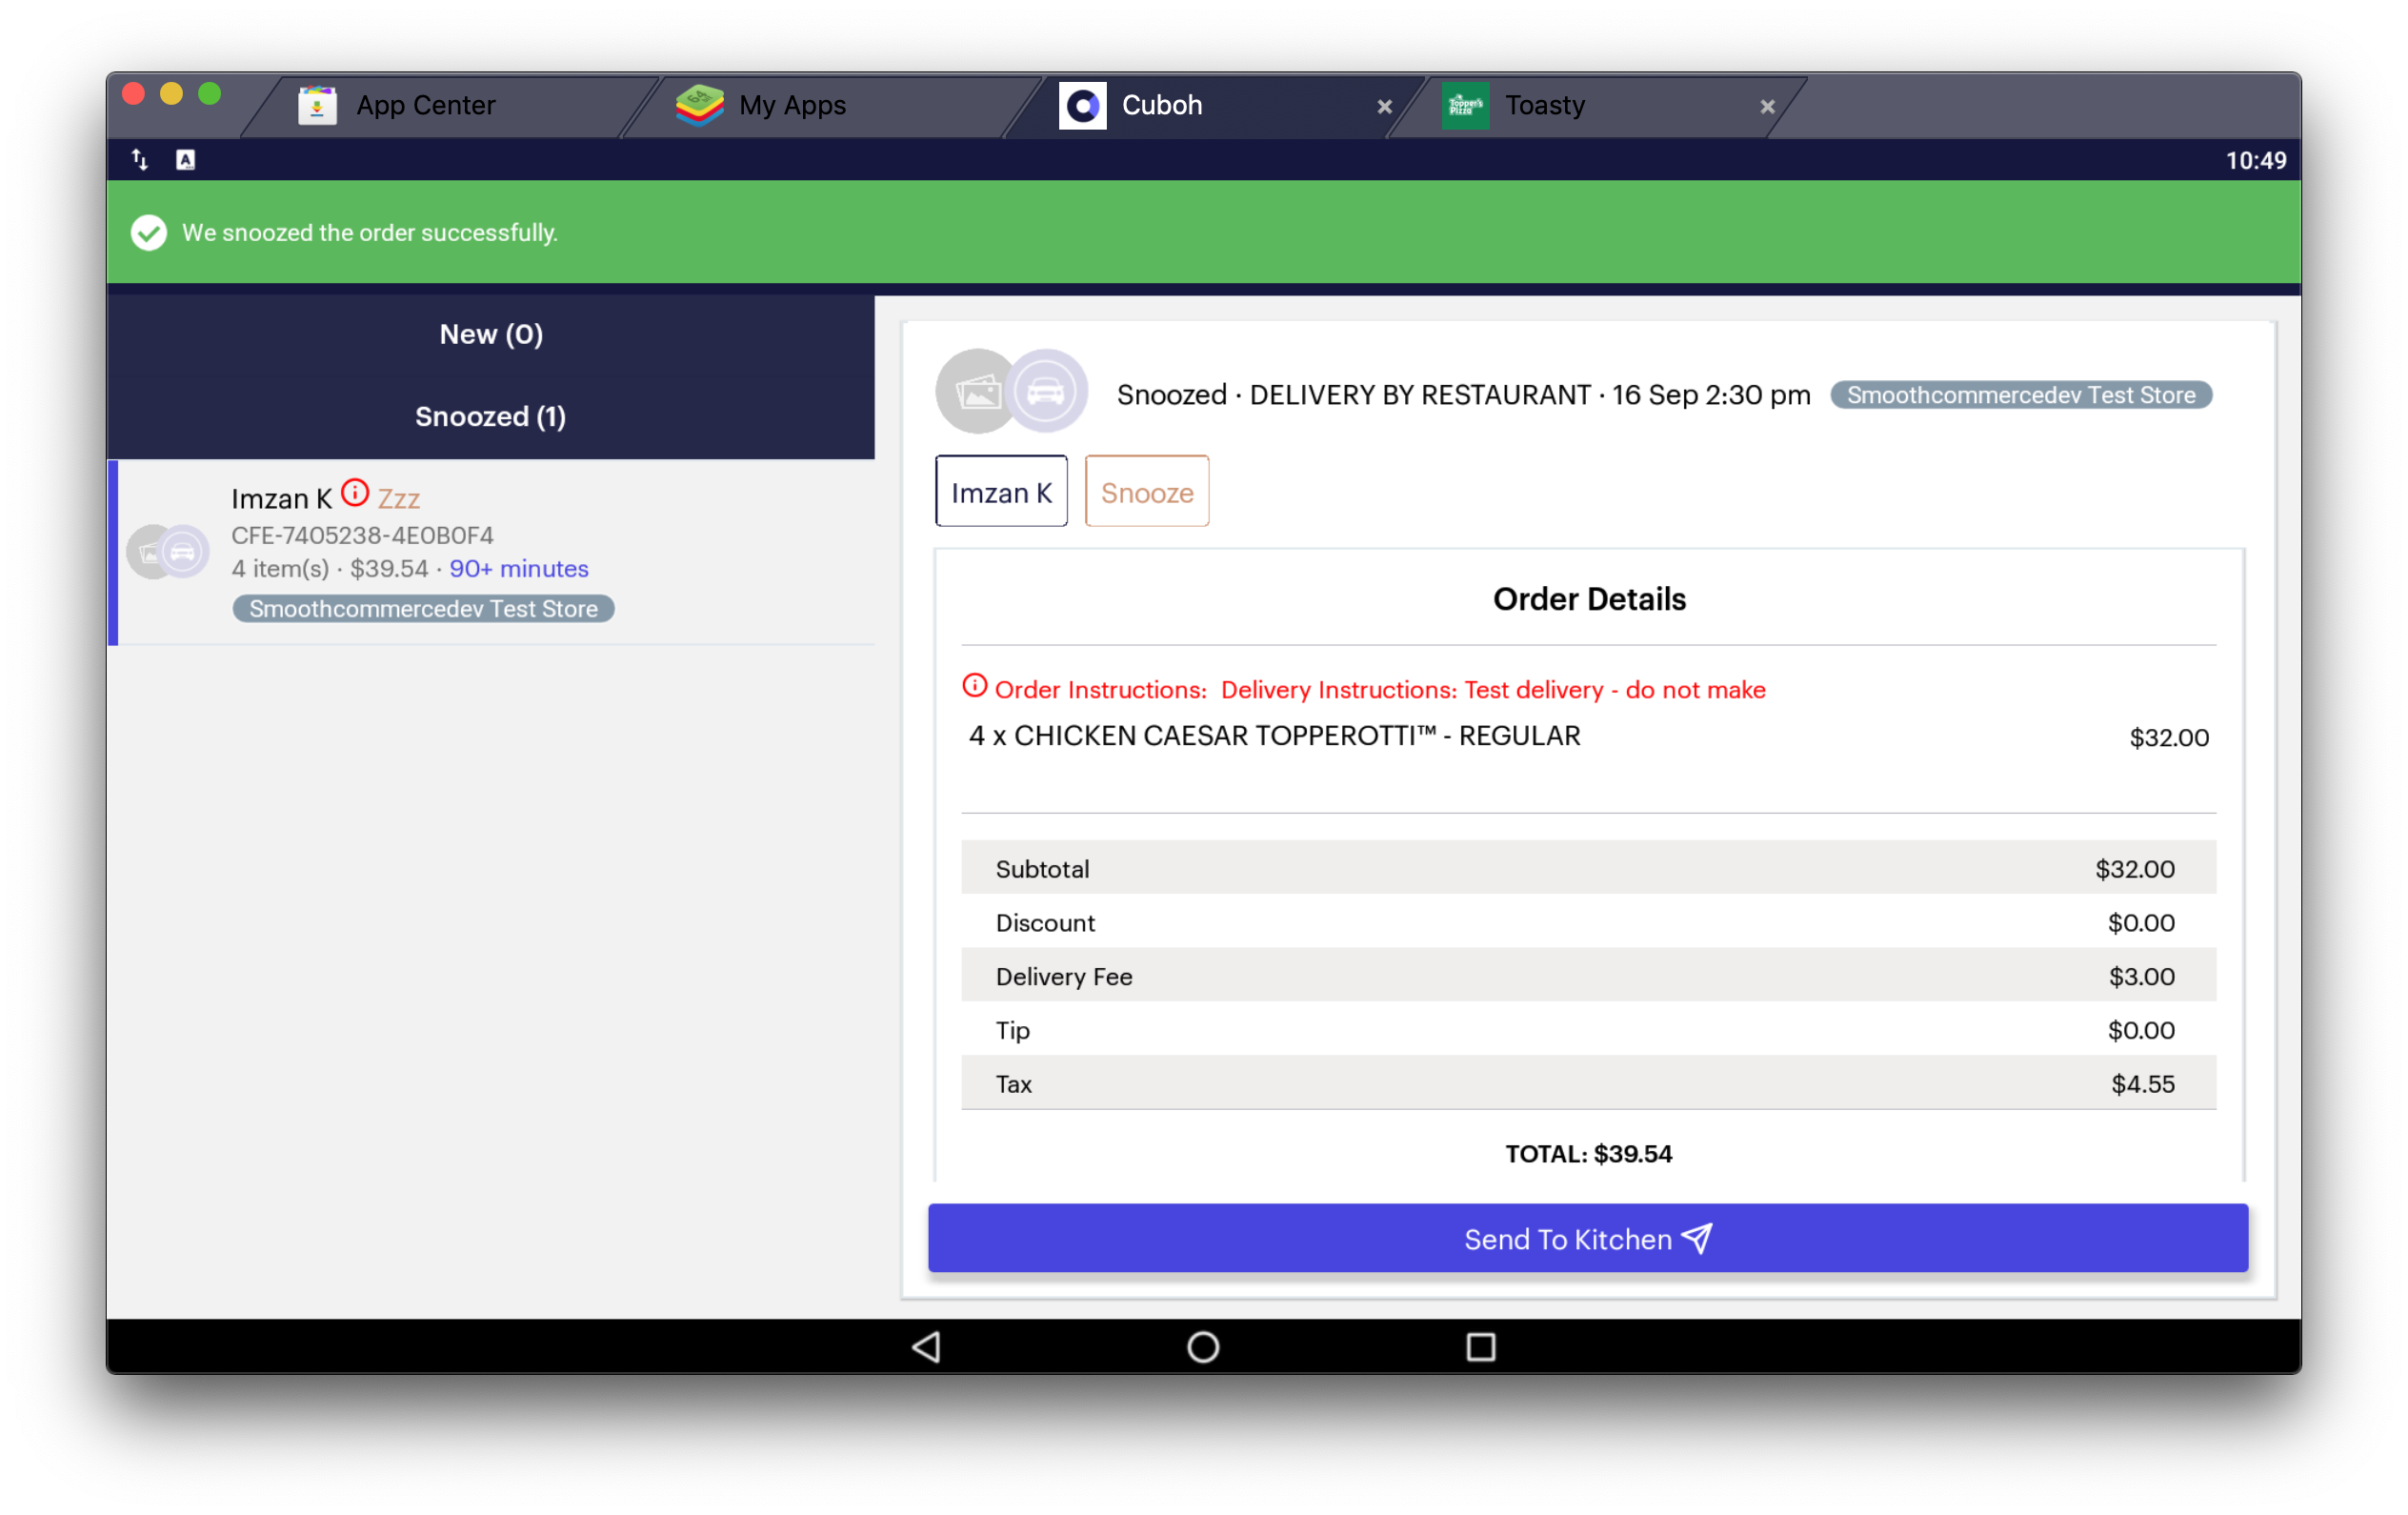Open the keyboard input method icon
This screenshot has width=2408, height=1515.
coord(185,159)
